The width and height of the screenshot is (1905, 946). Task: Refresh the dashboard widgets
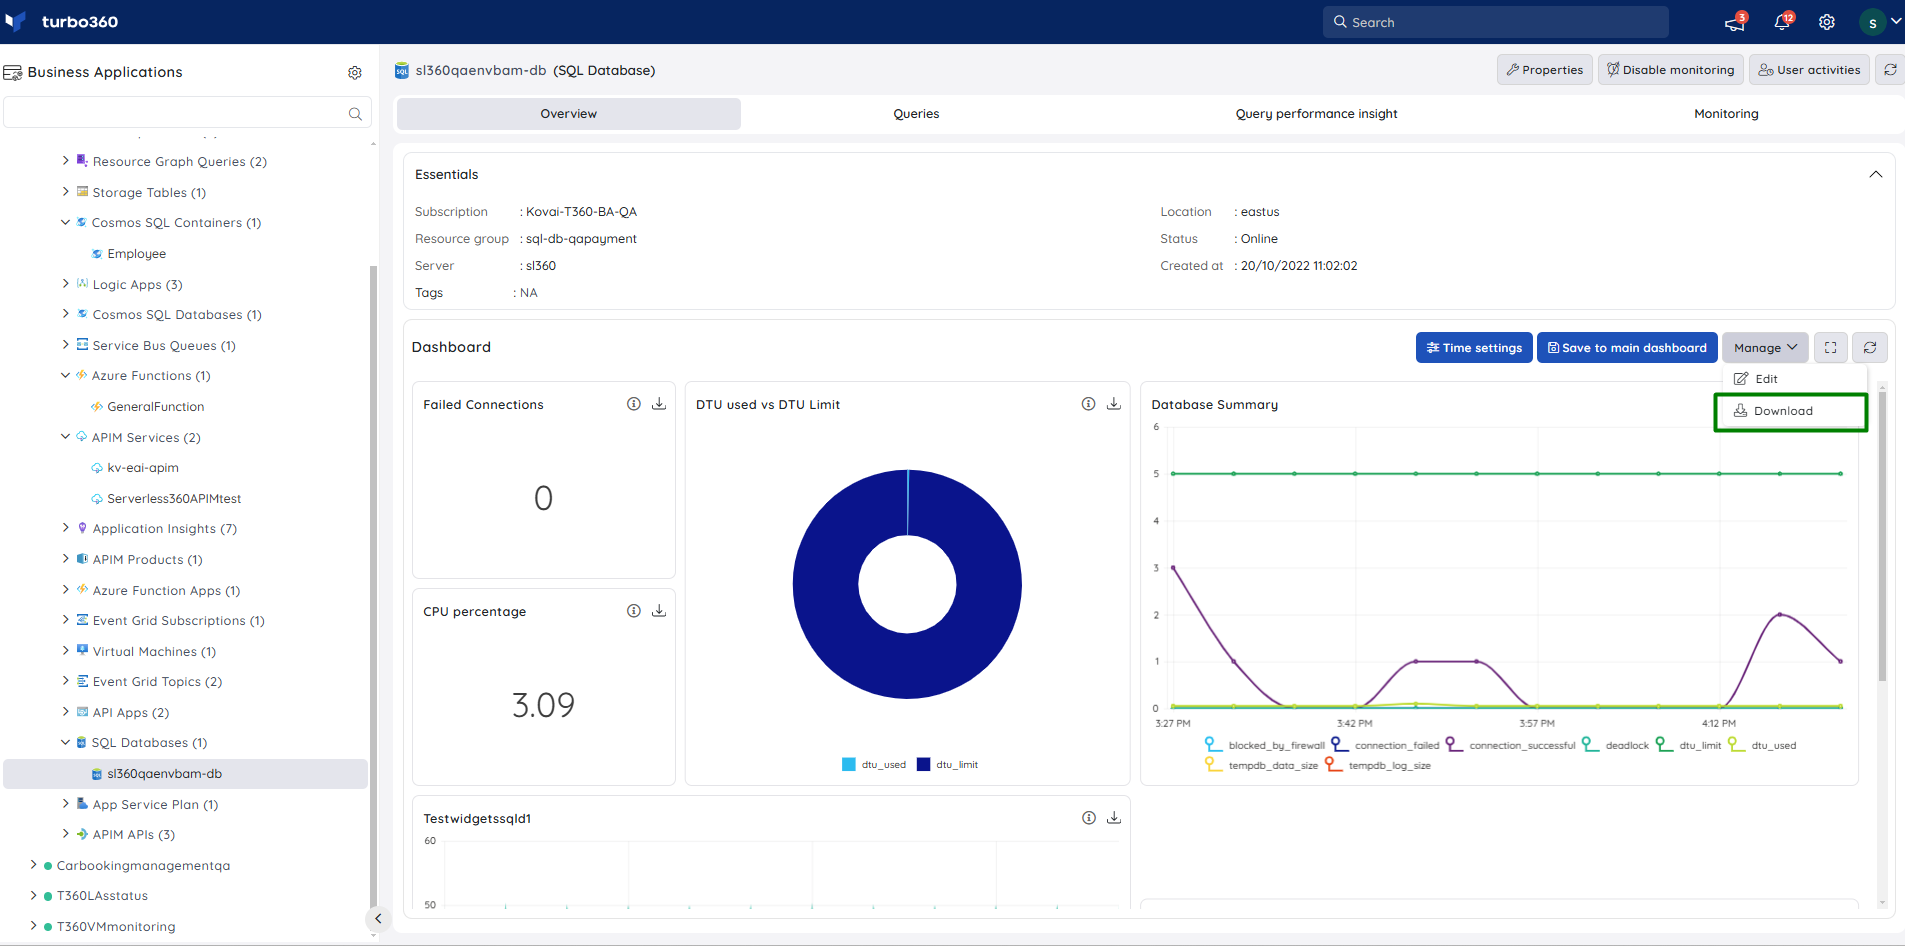tap(1870, 348)
